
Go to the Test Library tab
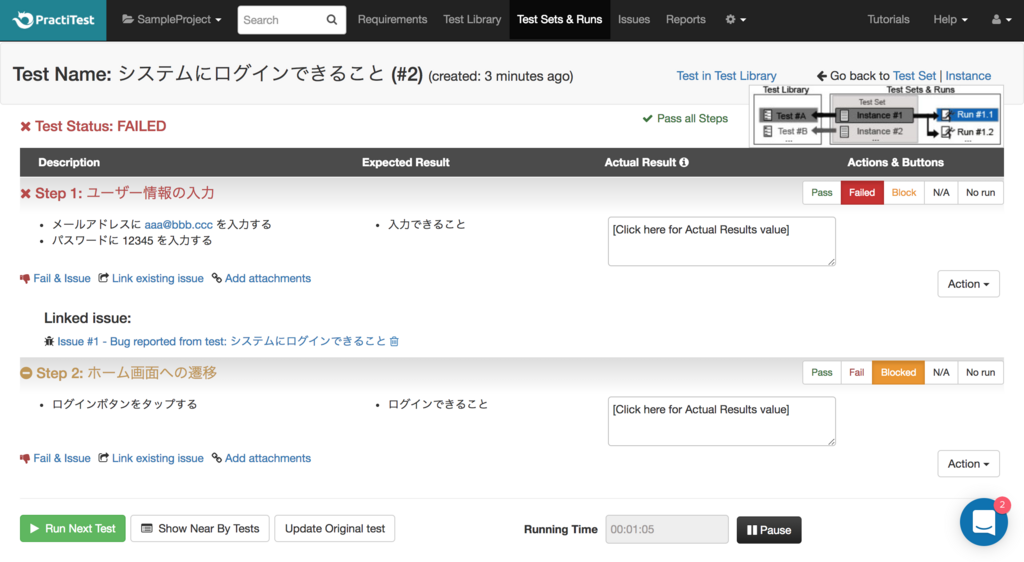point(472,20)
